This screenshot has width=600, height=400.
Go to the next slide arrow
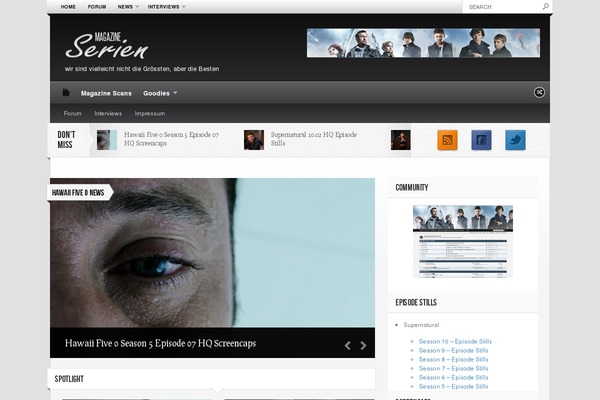[x=363, y=346]
